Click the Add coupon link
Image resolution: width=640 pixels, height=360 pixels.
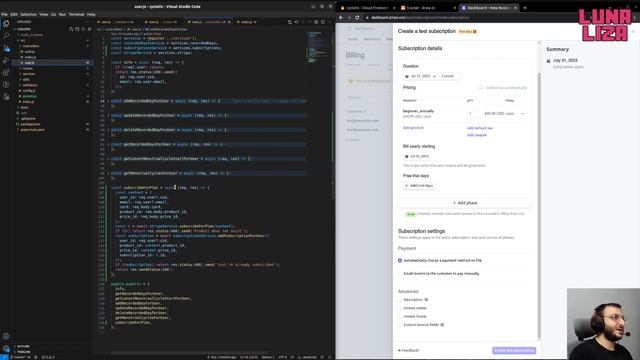pos(477,135)
